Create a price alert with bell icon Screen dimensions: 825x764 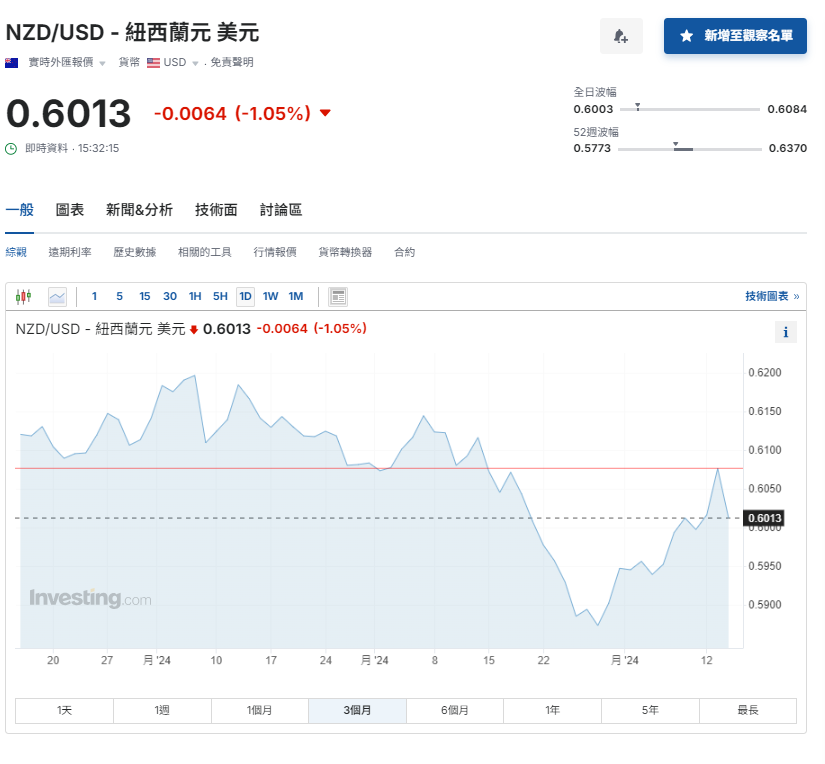(x=621, y=35)
